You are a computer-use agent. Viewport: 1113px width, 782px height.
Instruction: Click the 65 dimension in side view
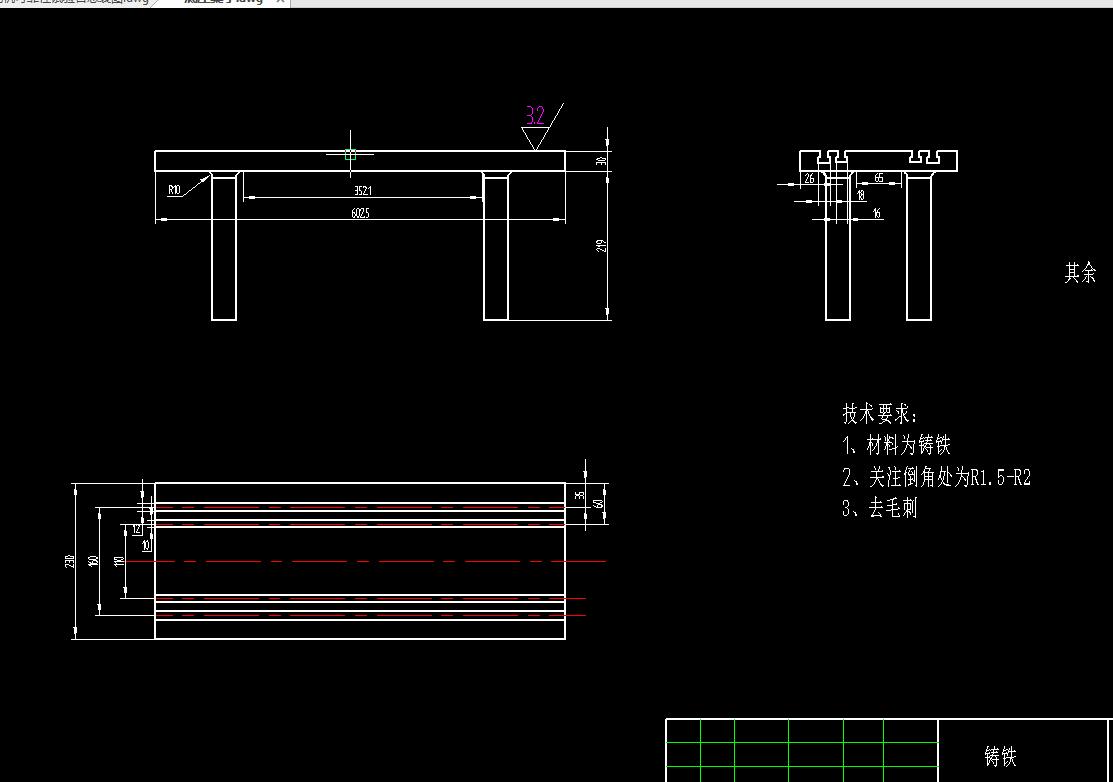click(x=879, y=178)
